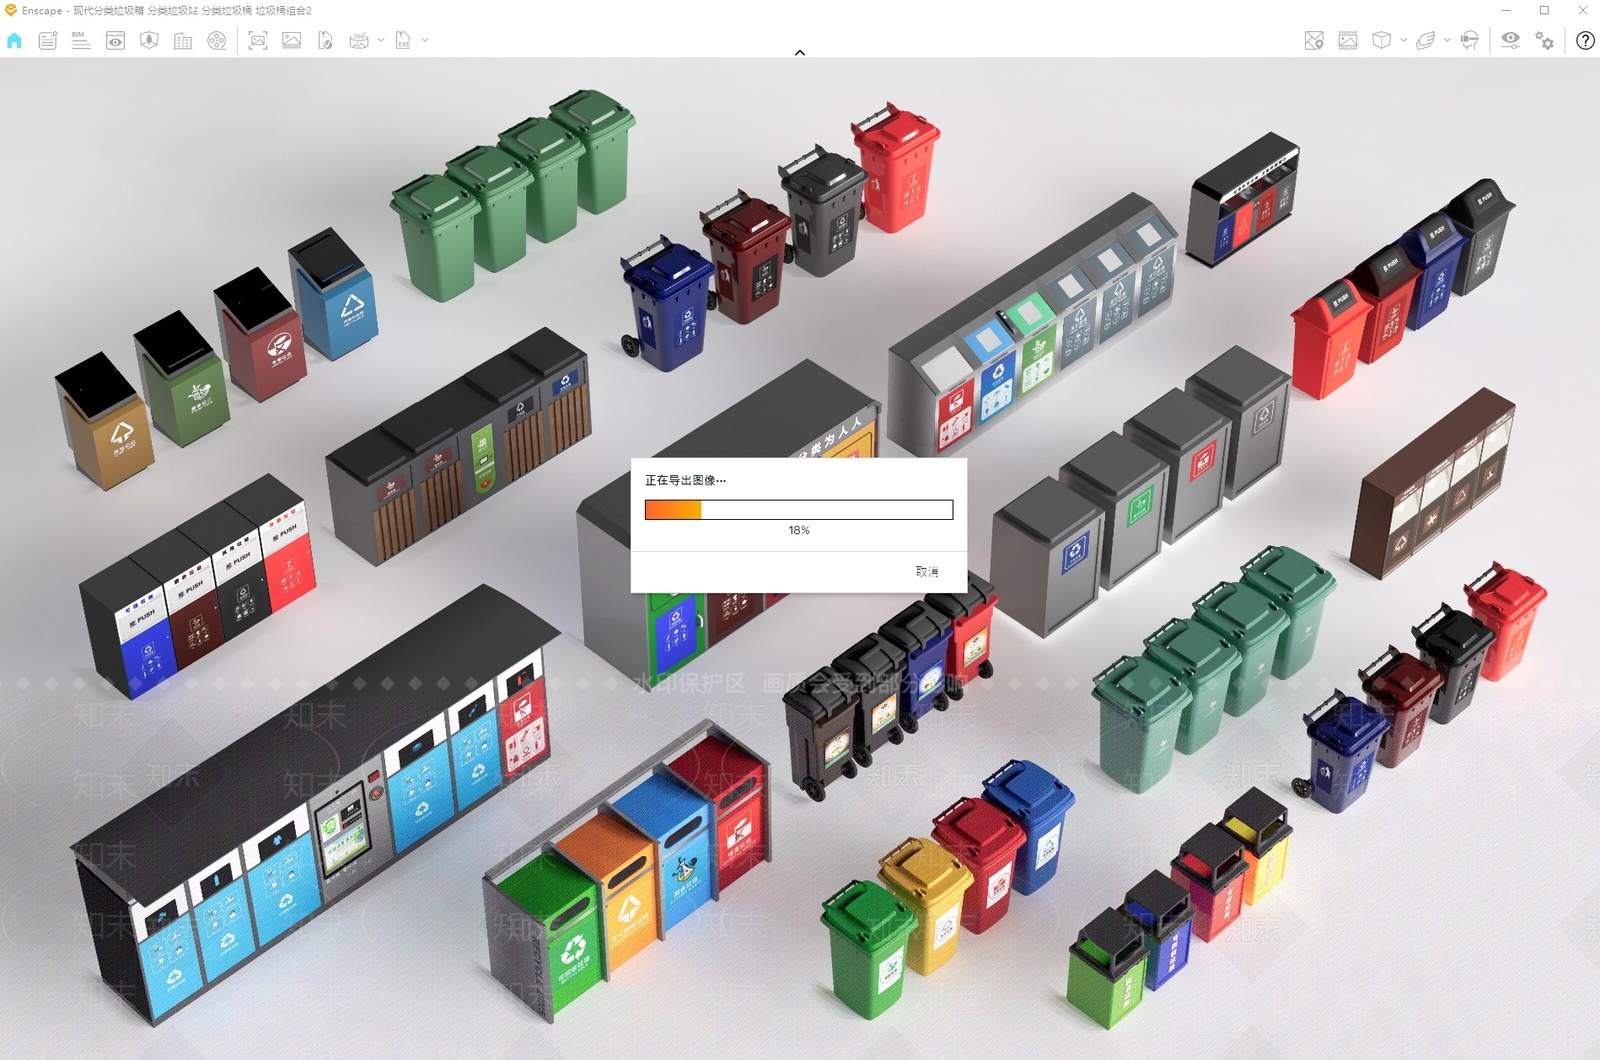
Task: Click the EXE standalone export icon
Action: (x=403, y=41)
